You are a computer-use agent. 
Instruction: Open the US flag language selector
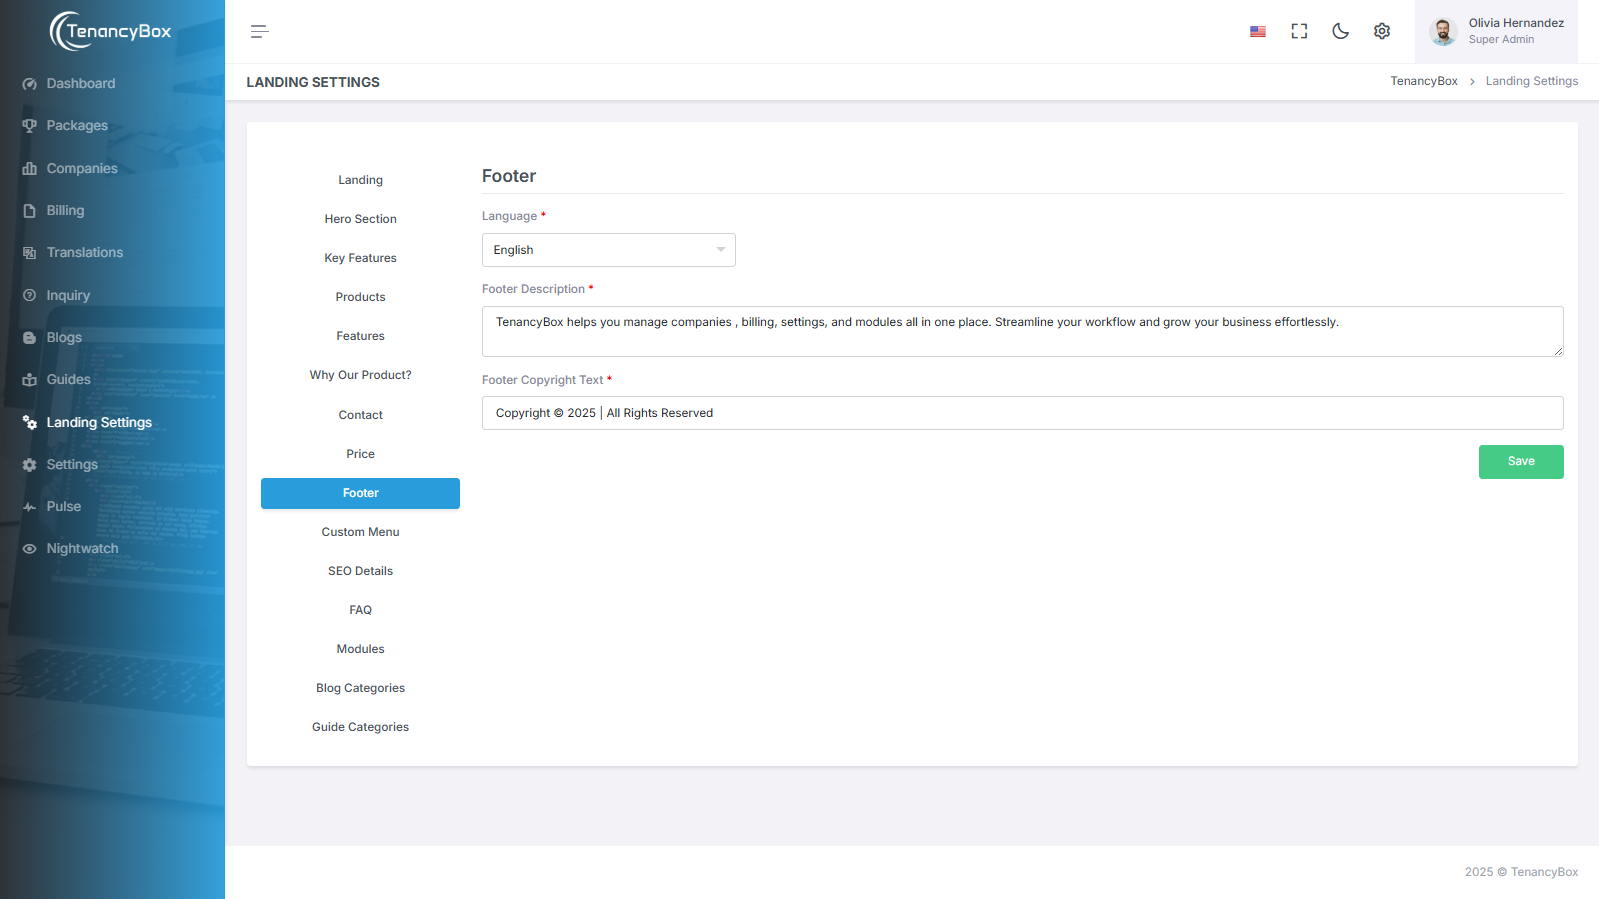1258,32
